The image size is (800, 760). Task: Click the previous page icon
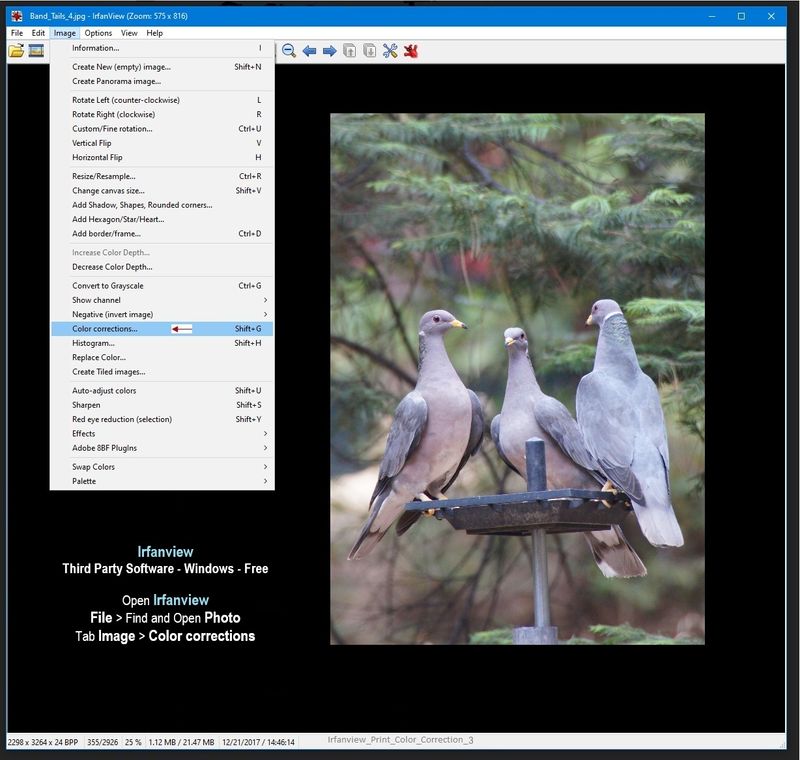(x=350, y=51)
